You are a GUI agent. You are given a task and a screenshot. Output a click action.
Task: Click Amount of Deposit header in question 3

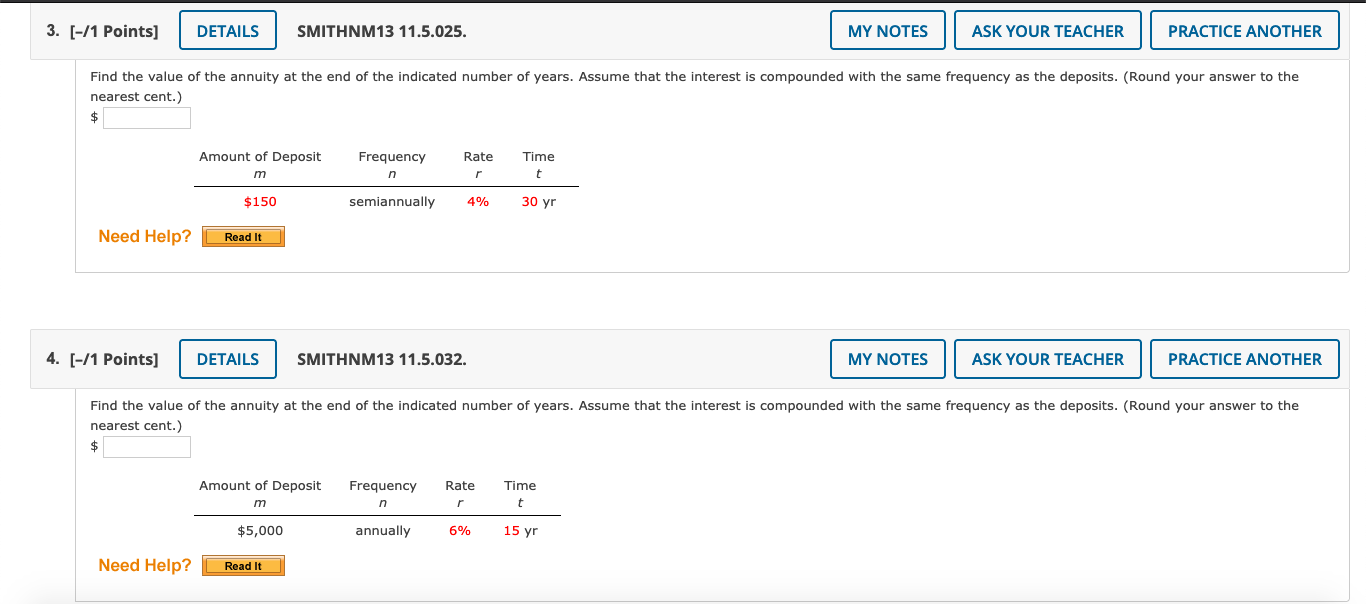260,157
